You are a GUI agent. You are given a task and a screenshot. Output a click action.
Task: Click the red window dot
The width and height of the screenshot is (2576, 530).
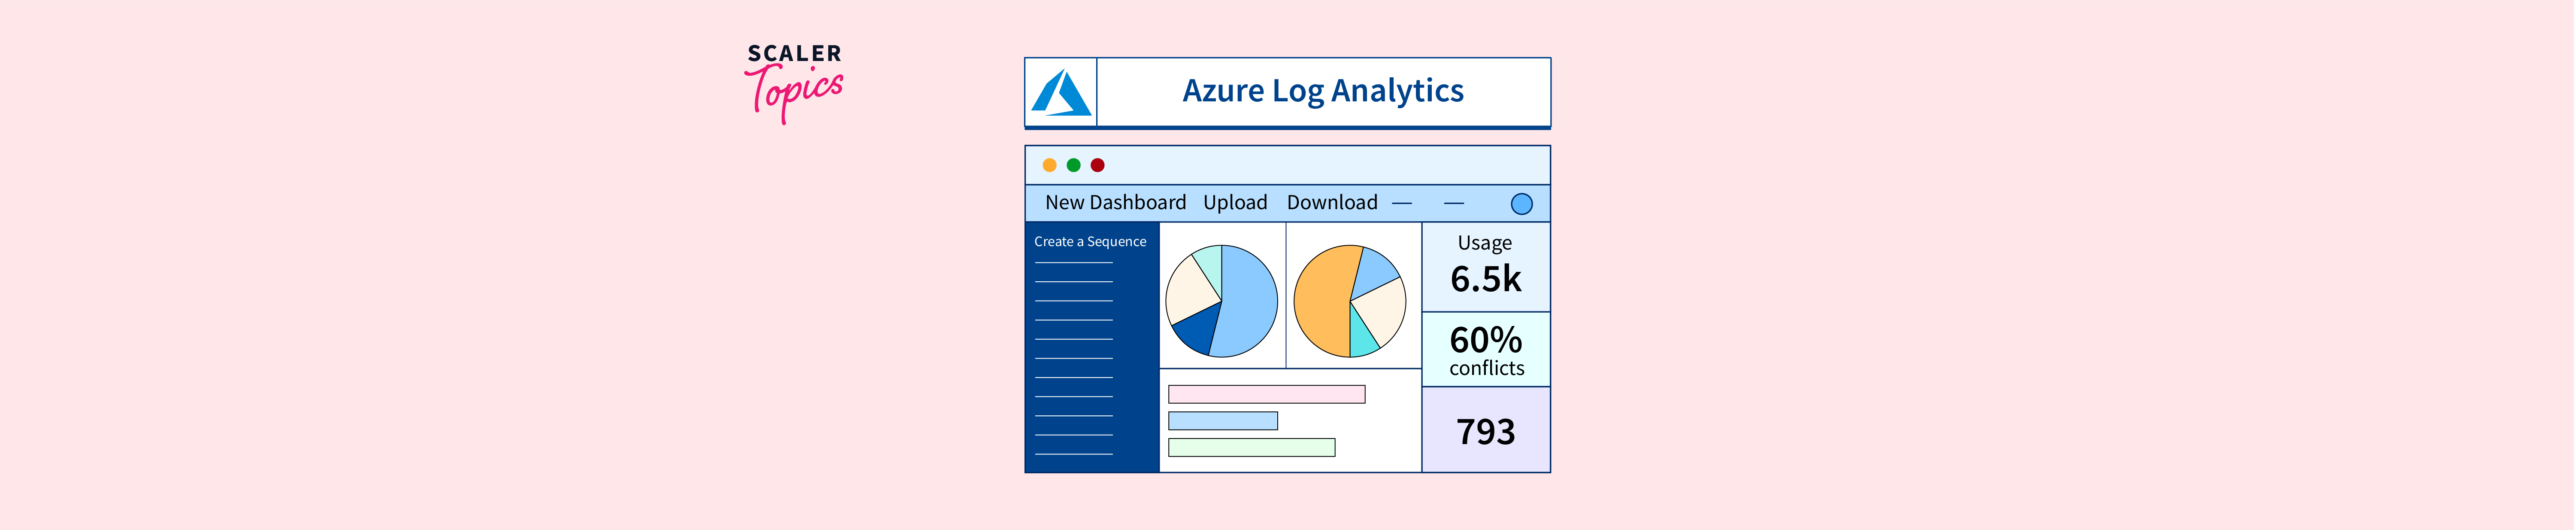pyautogui.click(x=1097, y=165)
